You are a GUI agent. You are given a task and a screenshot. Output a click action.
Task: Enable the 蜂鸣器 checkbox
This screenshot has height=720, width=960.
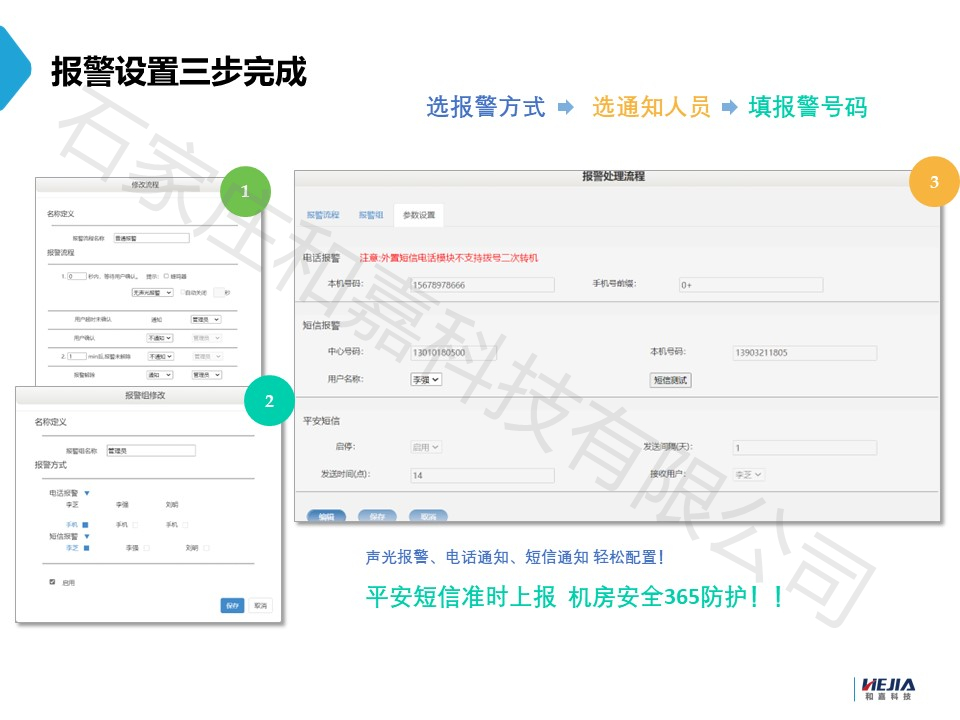click(166, 275)
